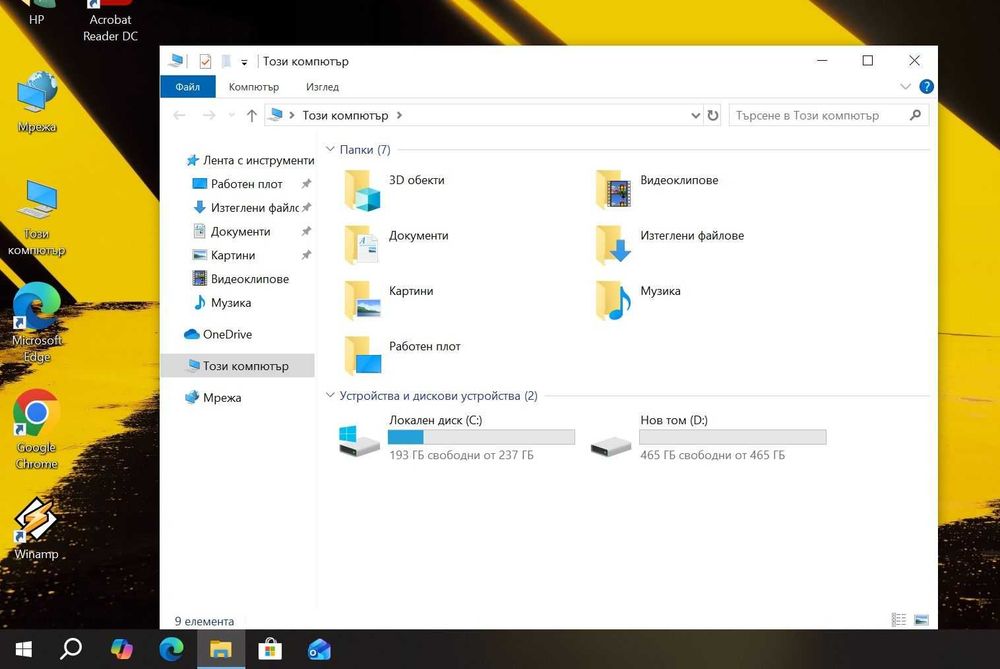Go back with the left arrow
This screenshot has width=1000, height=669.
click(179, 115)
